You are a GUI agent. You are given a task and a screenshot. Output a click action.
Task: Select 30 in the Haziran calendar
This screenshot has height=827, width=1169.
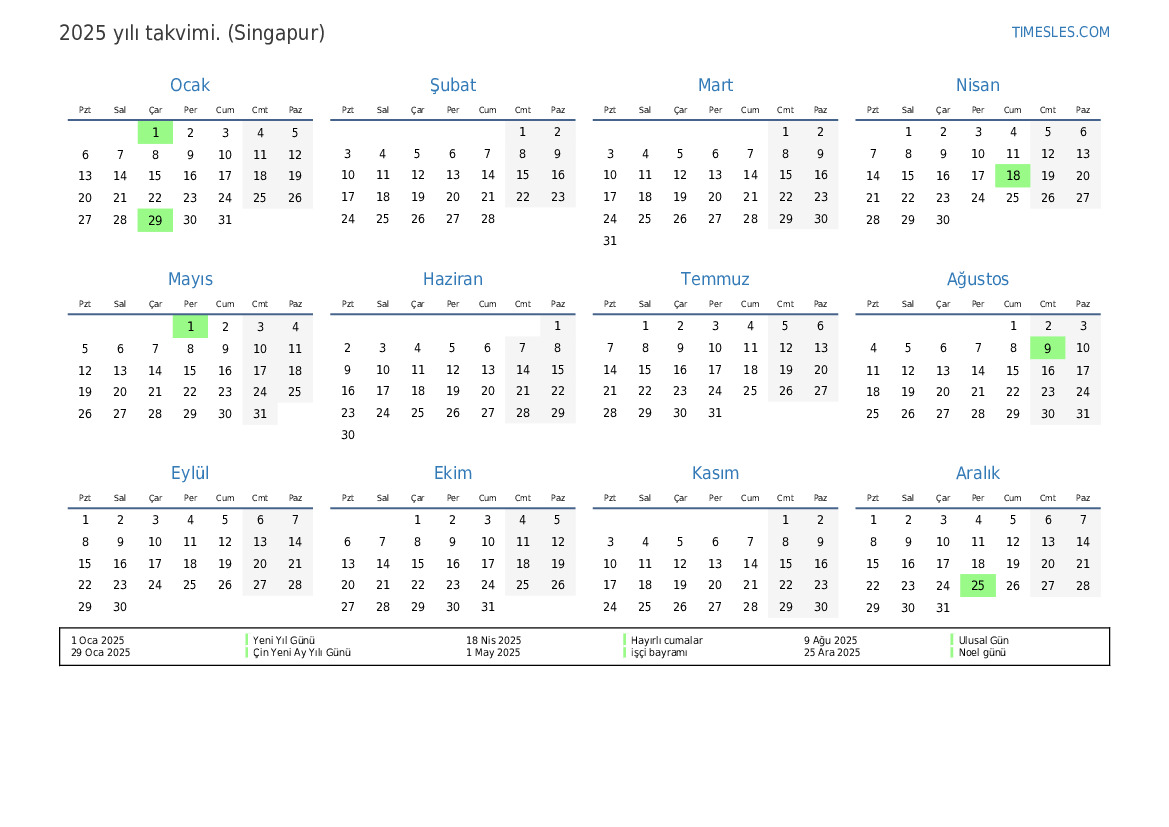[x=347, y=435]
